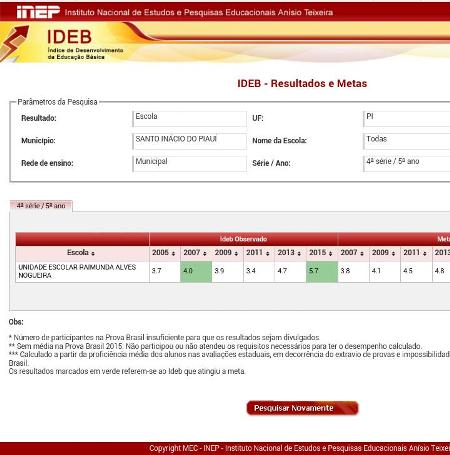
Task: Sort Metas 2007 column arrow
Action: [x=362, y=254]
